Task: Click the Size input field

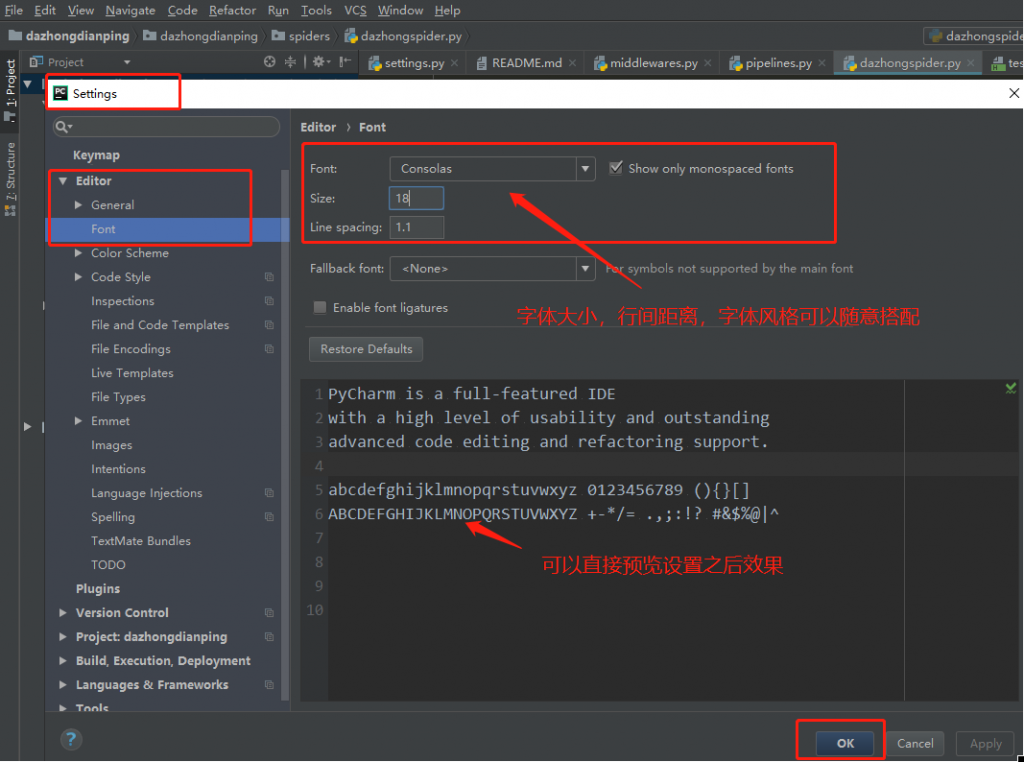Action: [417, 198]
